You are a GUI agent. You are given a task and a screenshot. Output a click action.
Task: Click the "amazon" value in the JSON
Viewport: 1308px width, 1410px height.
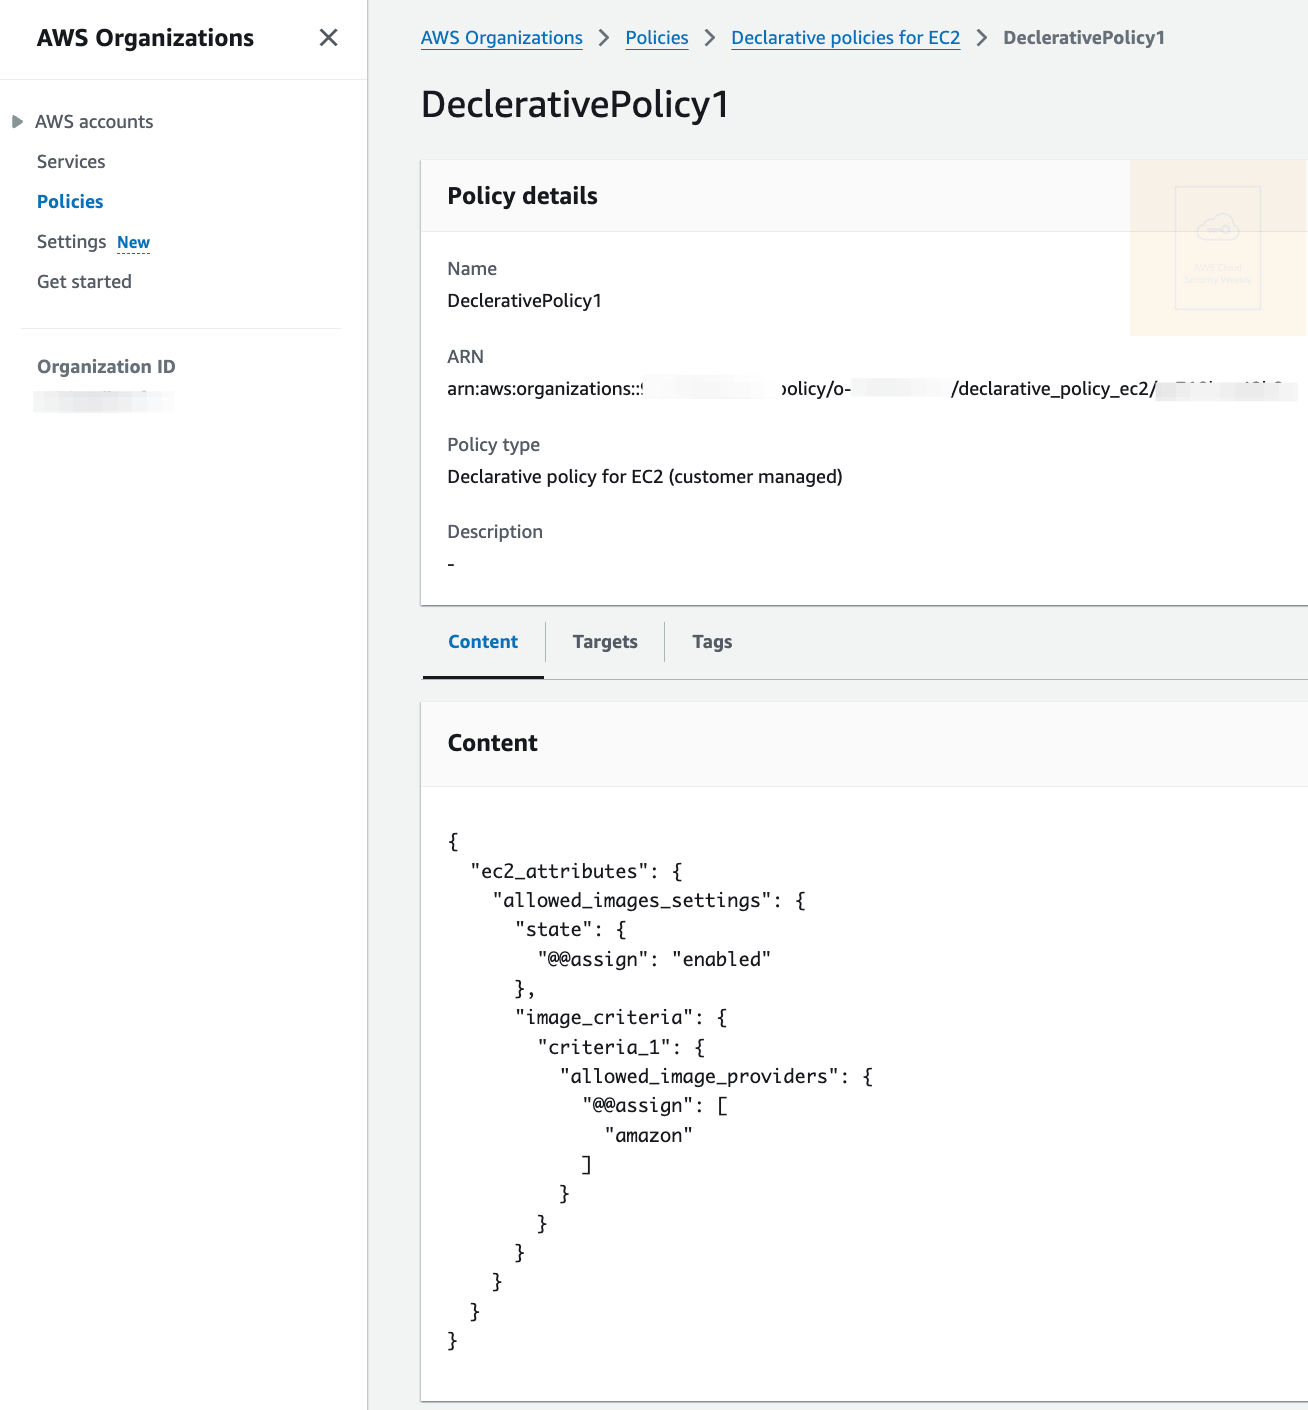click(648, 1135)
